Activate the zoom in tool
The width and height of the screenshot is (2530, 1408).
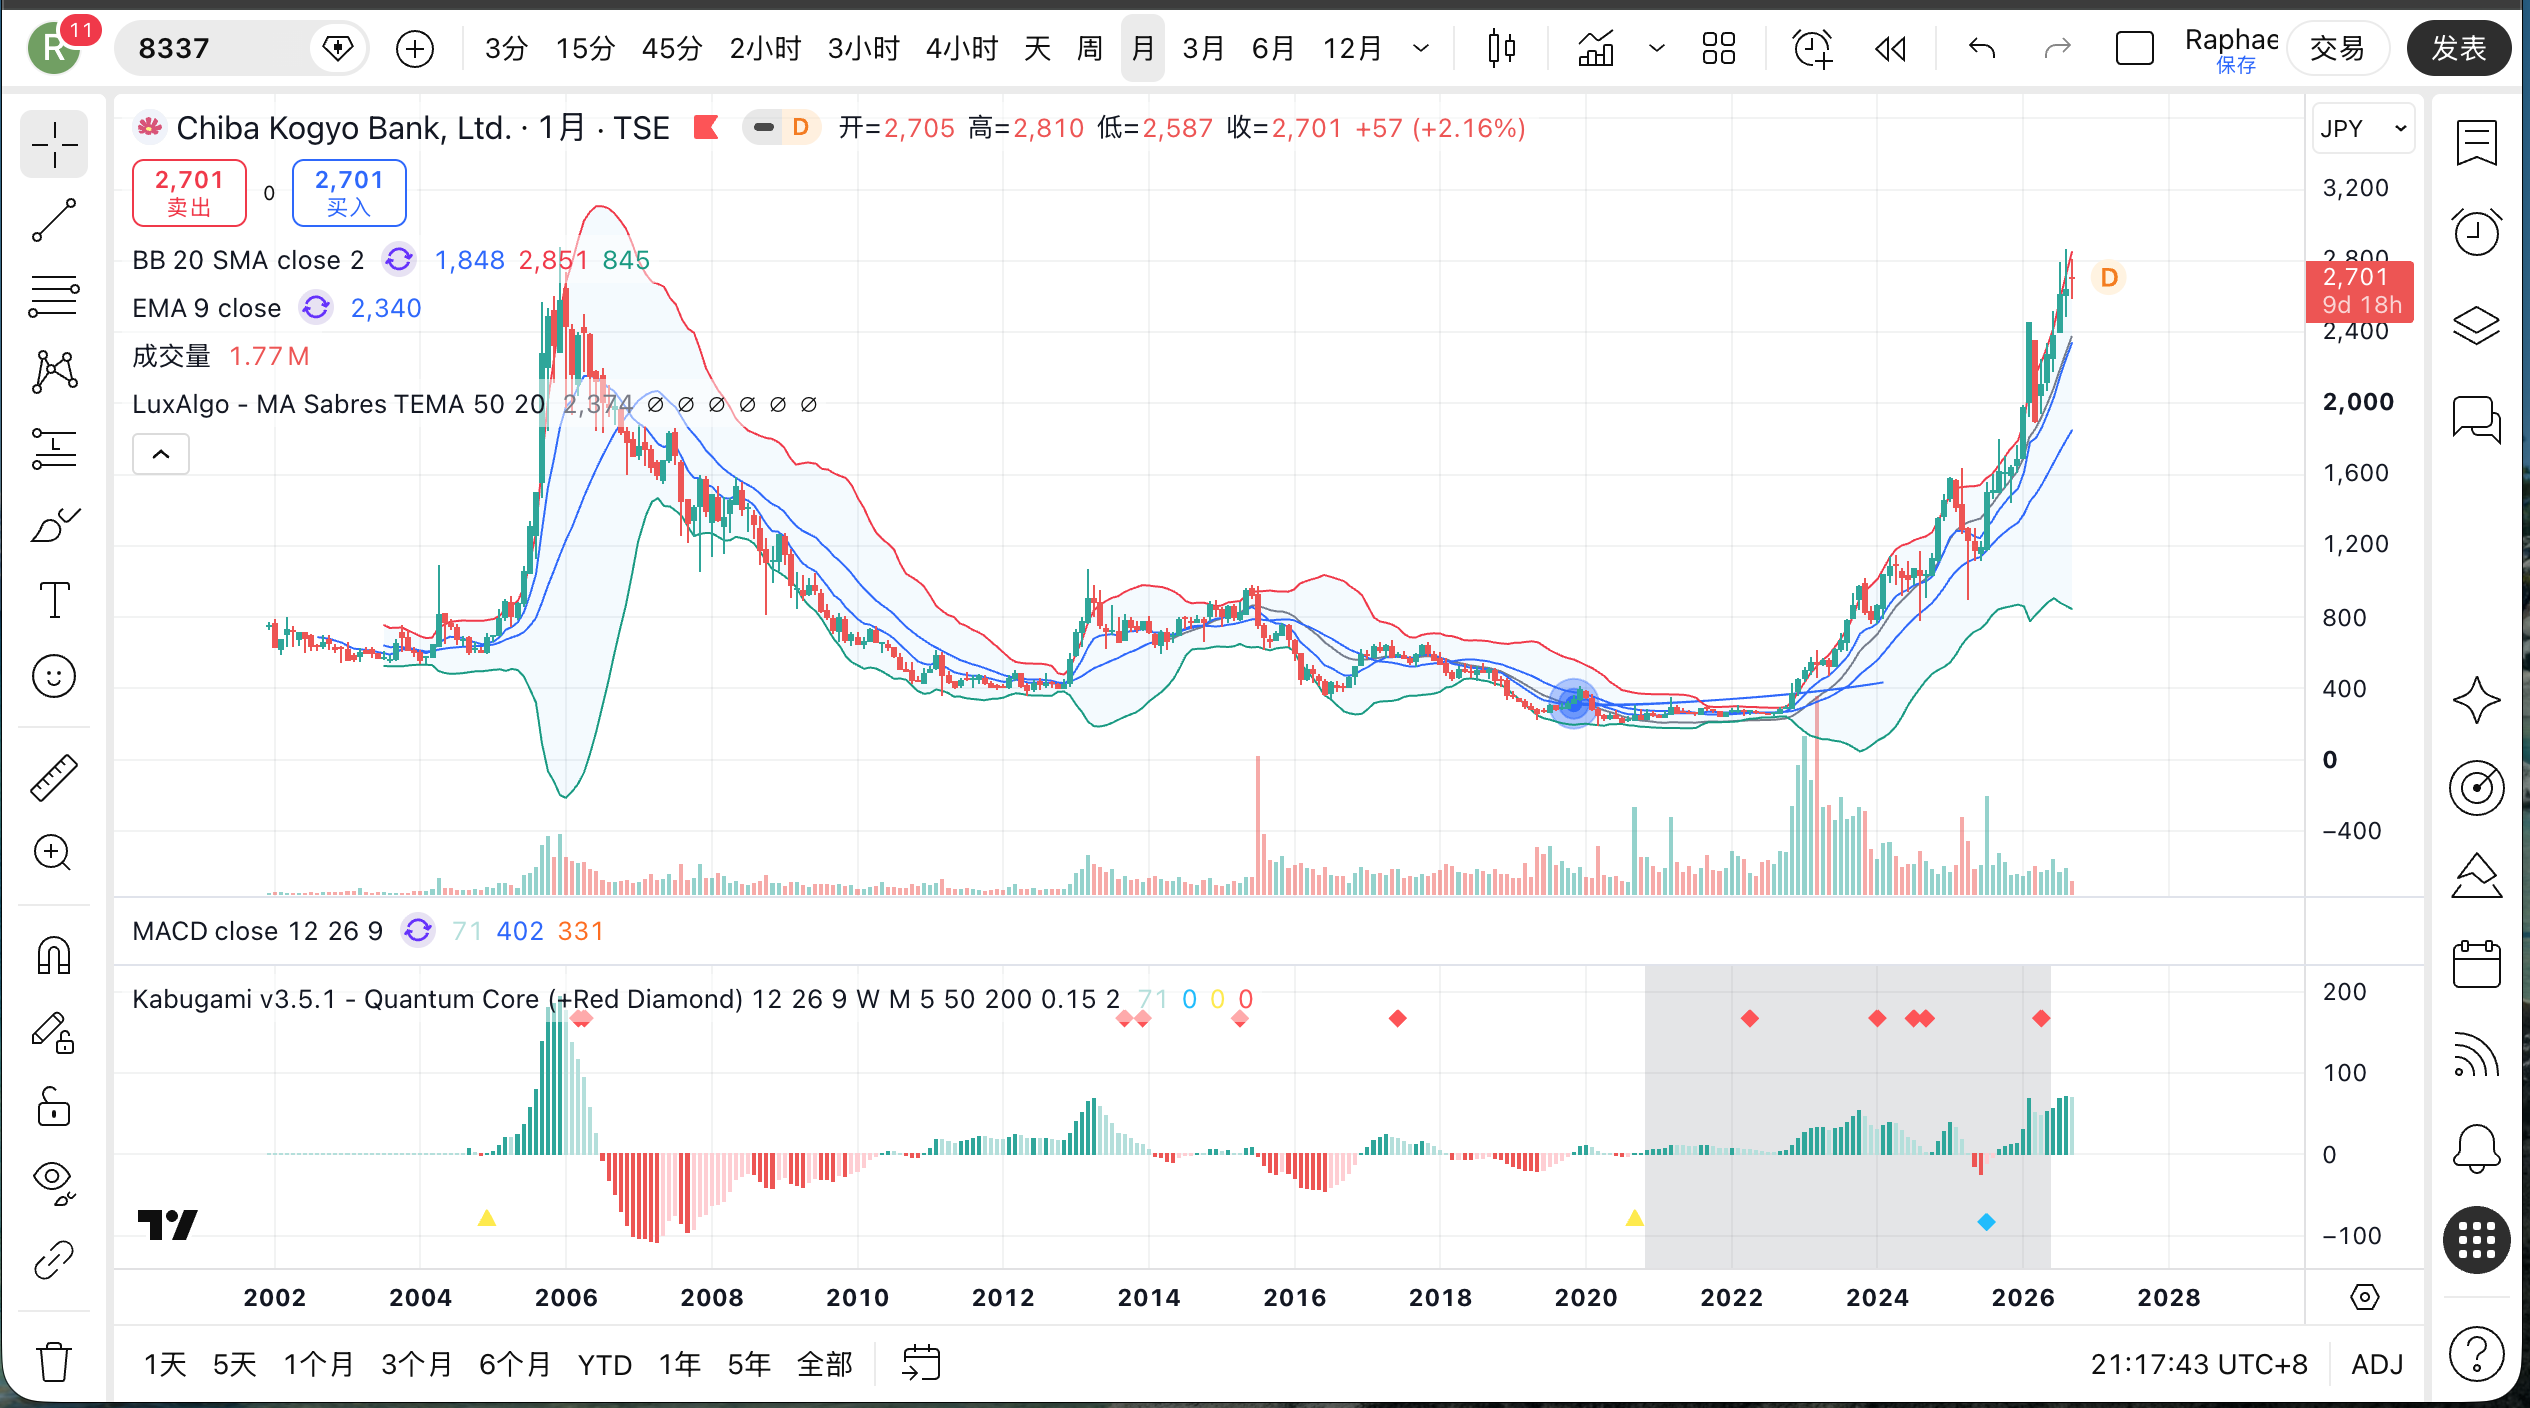click(x=54, y=853)
